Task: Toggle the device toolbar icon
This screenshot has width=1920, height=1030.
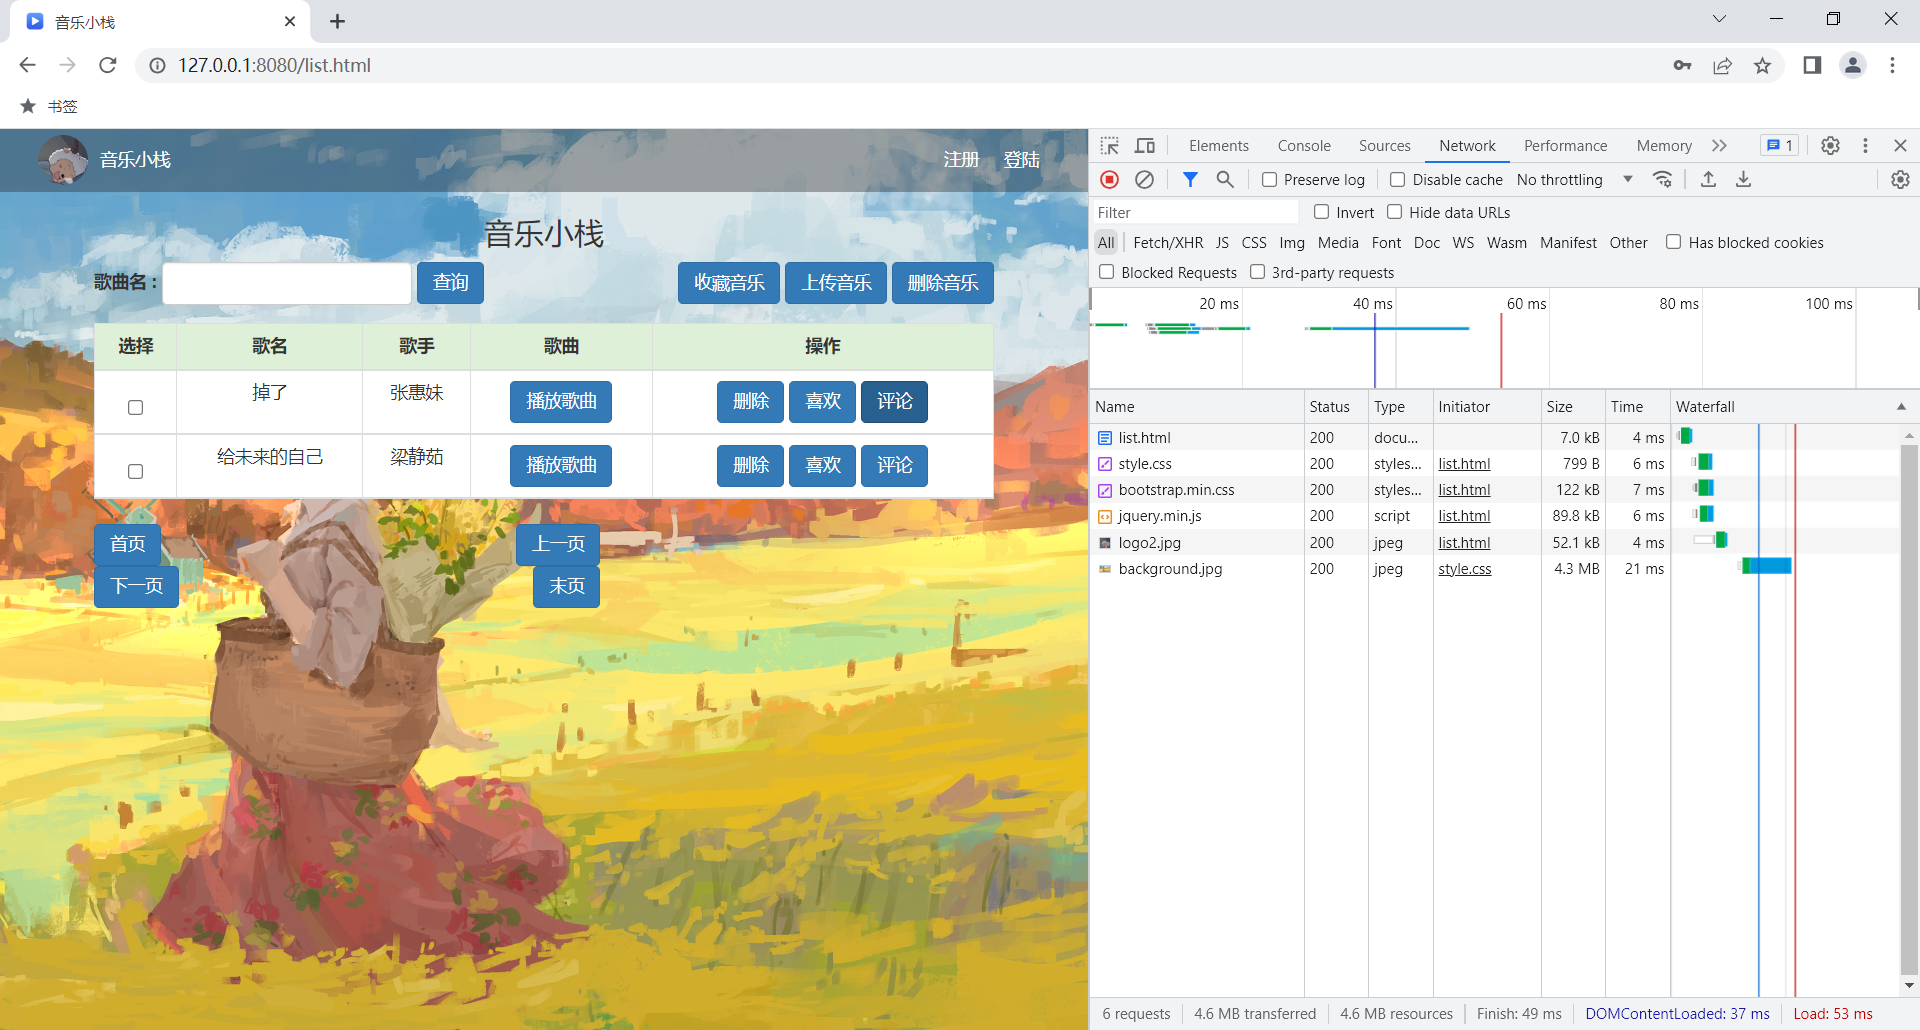Action: [1145, 146]
